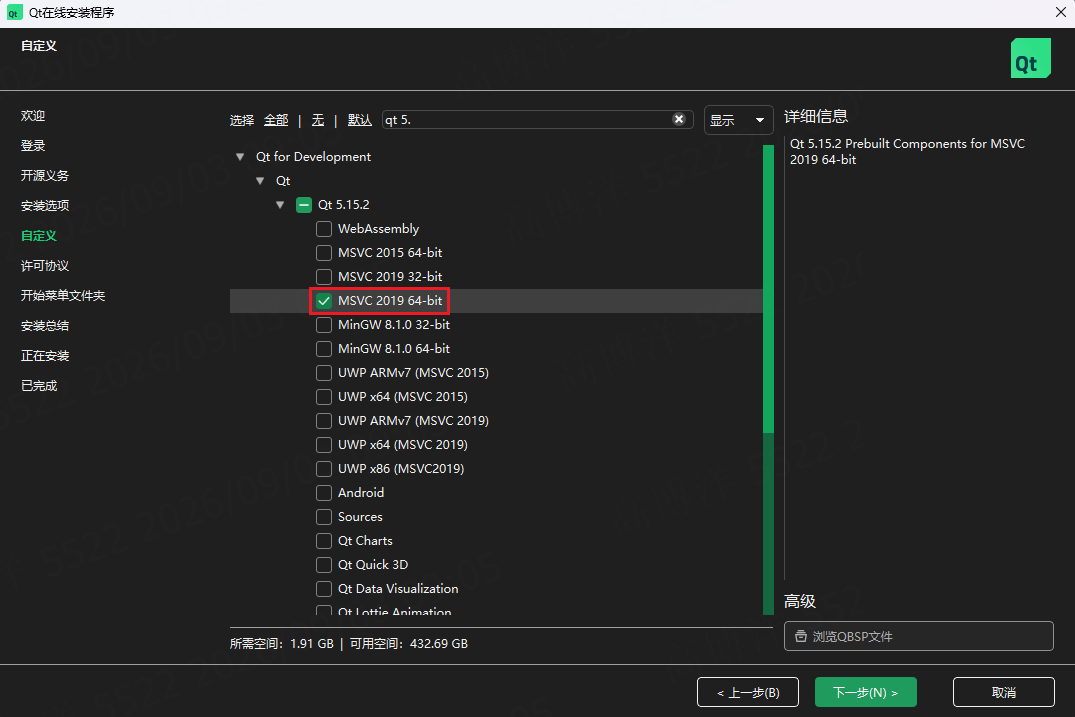This screenshot has height=717, width=1075.
Task: Check MSVC 2015 64-bit
Action: tap(324, 253)
